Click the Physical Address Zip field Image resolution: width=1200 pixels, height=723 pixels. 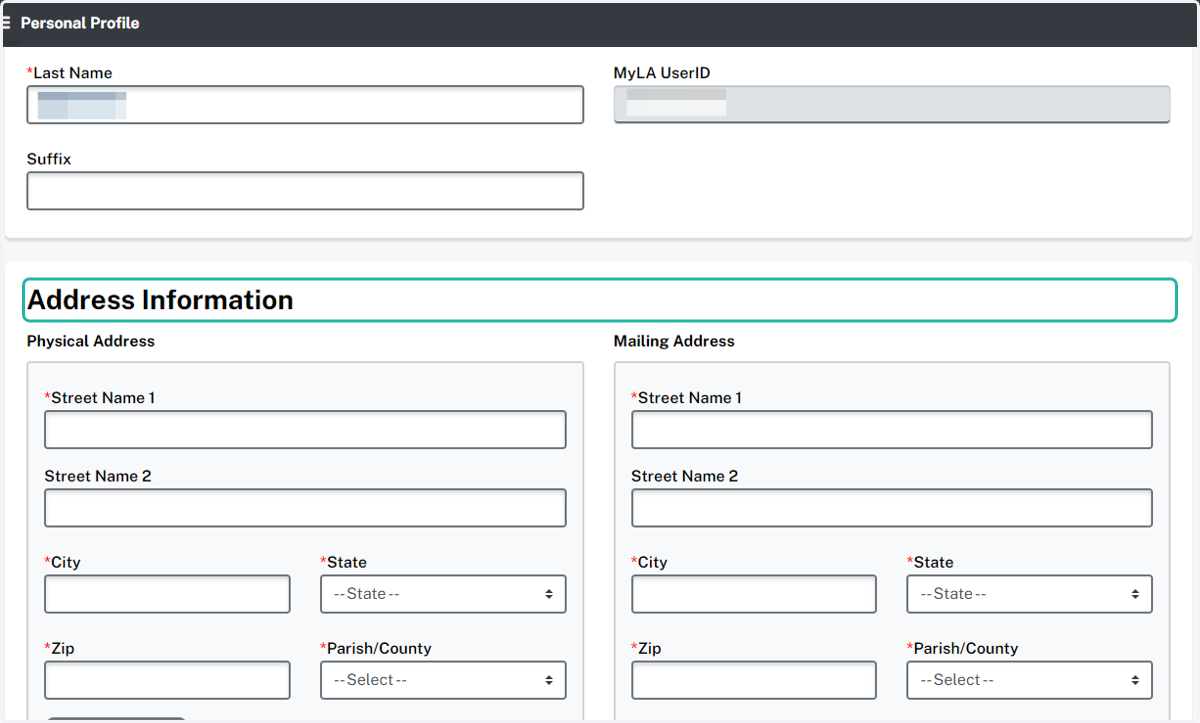[167, 680]
